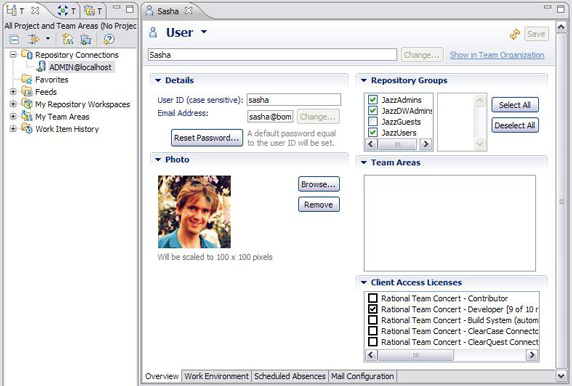Toggle the JazzDWAdmins checkbox

(x=373, y=111)
